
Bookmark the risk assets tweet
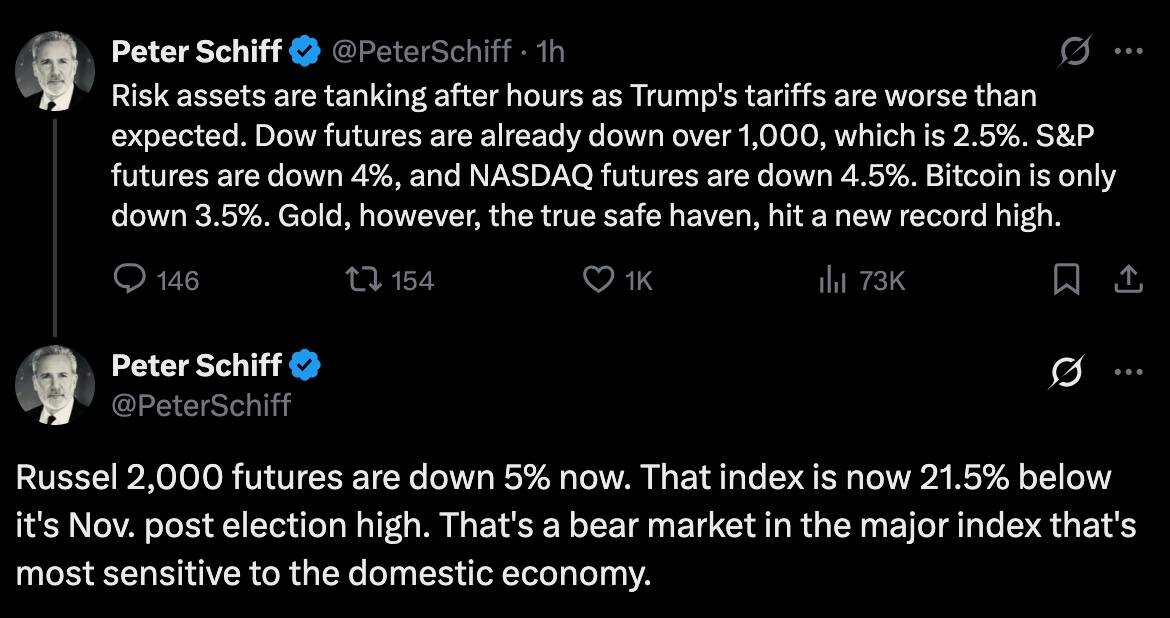point(1067,281)
